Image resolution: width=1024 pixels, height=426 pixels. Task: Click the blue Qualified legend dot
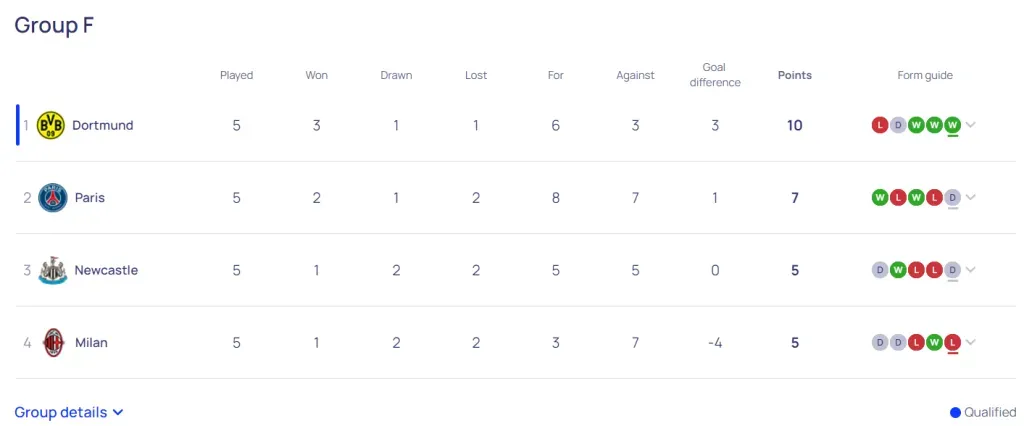(955, 412)
